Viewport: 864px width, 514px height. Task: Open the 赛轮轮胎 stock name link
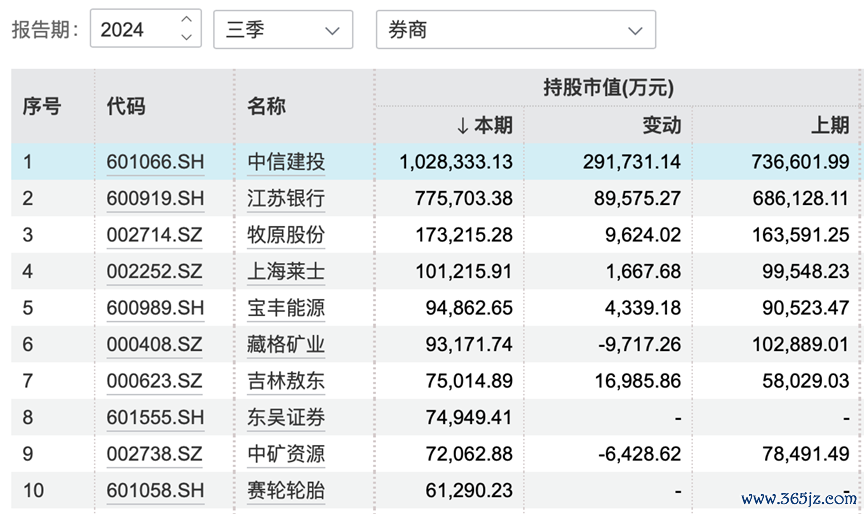point(286,490)
